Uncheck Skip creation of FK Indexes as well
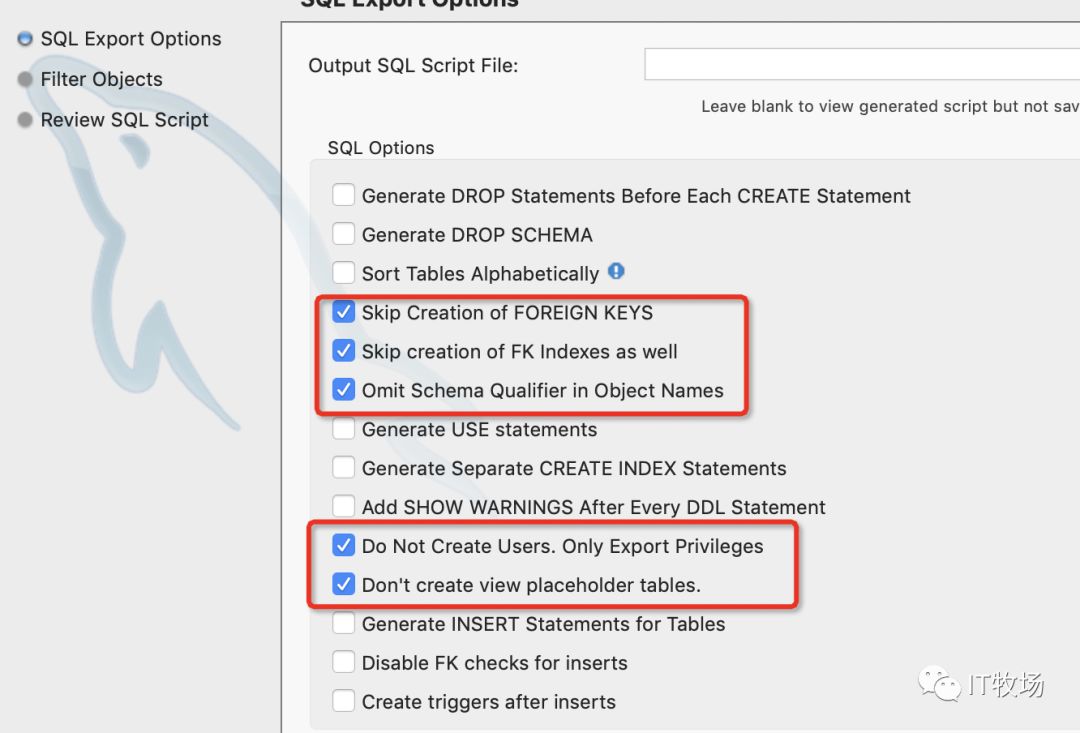This screenshot has width=1080, height=733. (x=344, y=351)
